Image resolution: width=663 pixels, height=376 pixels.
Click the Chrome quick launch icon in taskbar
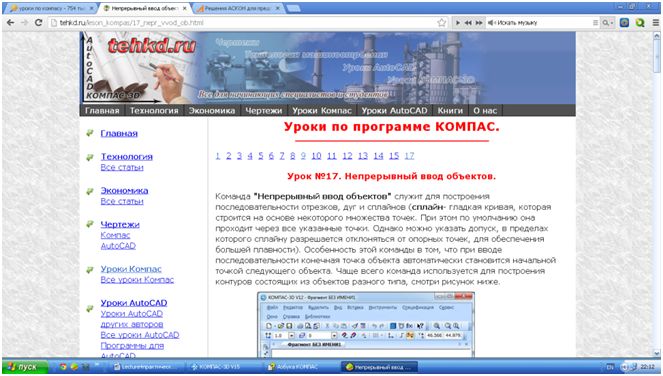pos(63,367)
